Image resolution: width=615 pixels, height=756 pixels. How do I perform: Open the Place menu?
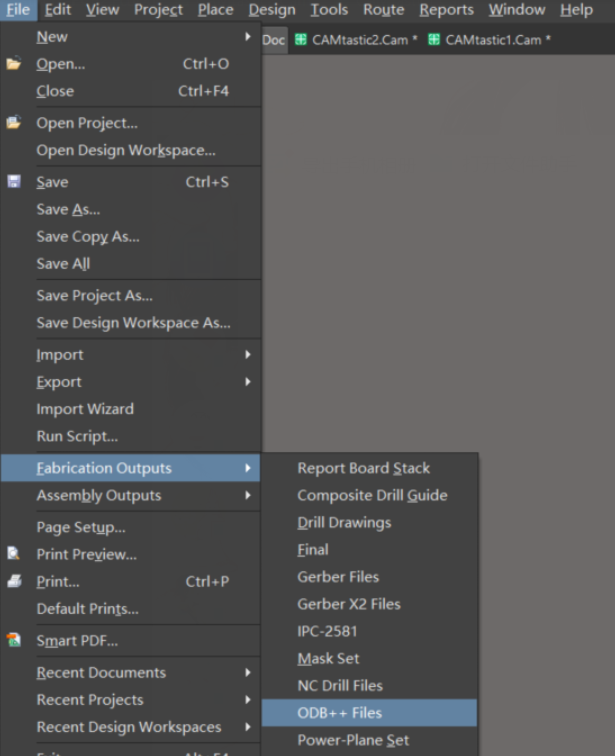215,10
